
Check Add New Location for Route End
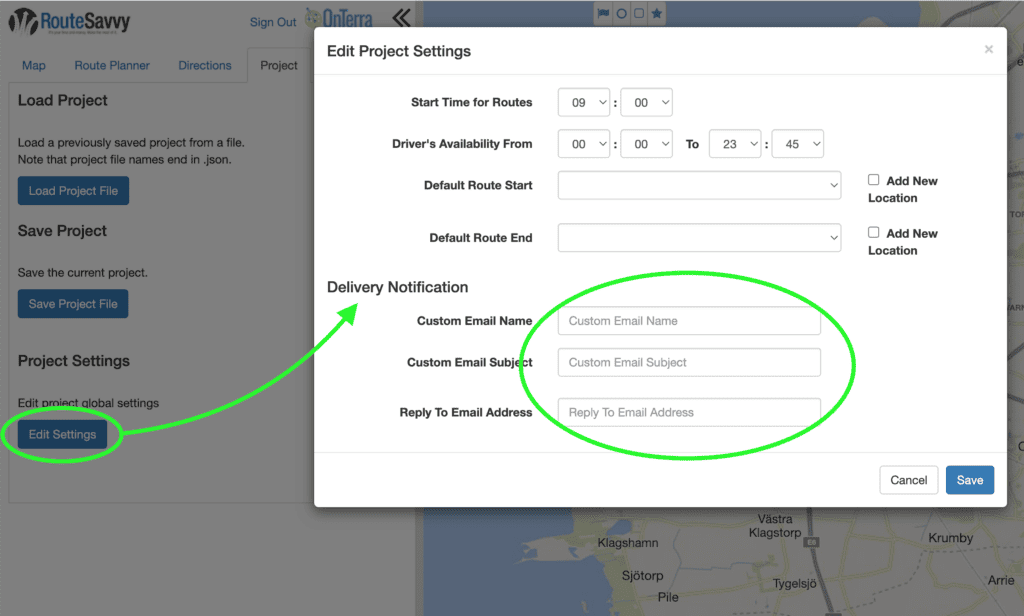pyautogui.click(x=873, y=232)
